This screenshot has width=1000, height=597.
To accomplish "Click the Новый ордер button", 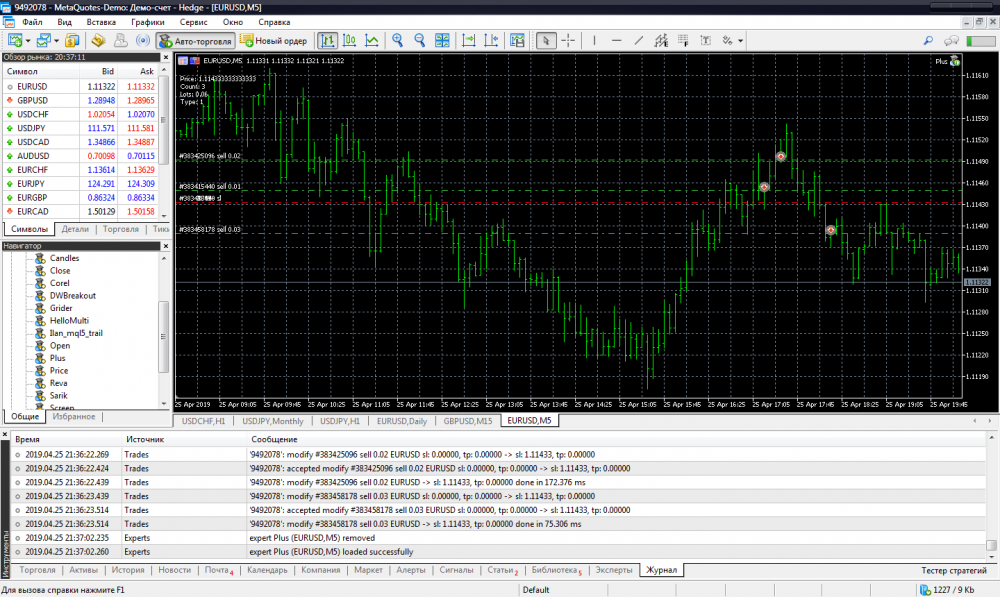I will [x=273, y=41].
